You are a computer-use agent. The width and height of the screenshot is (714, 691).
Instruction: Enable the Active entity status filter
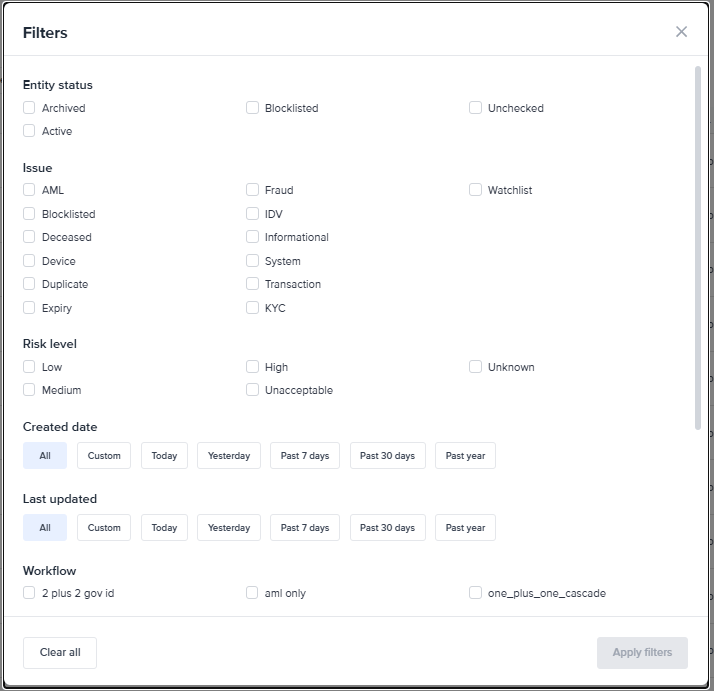coord(30,131)
